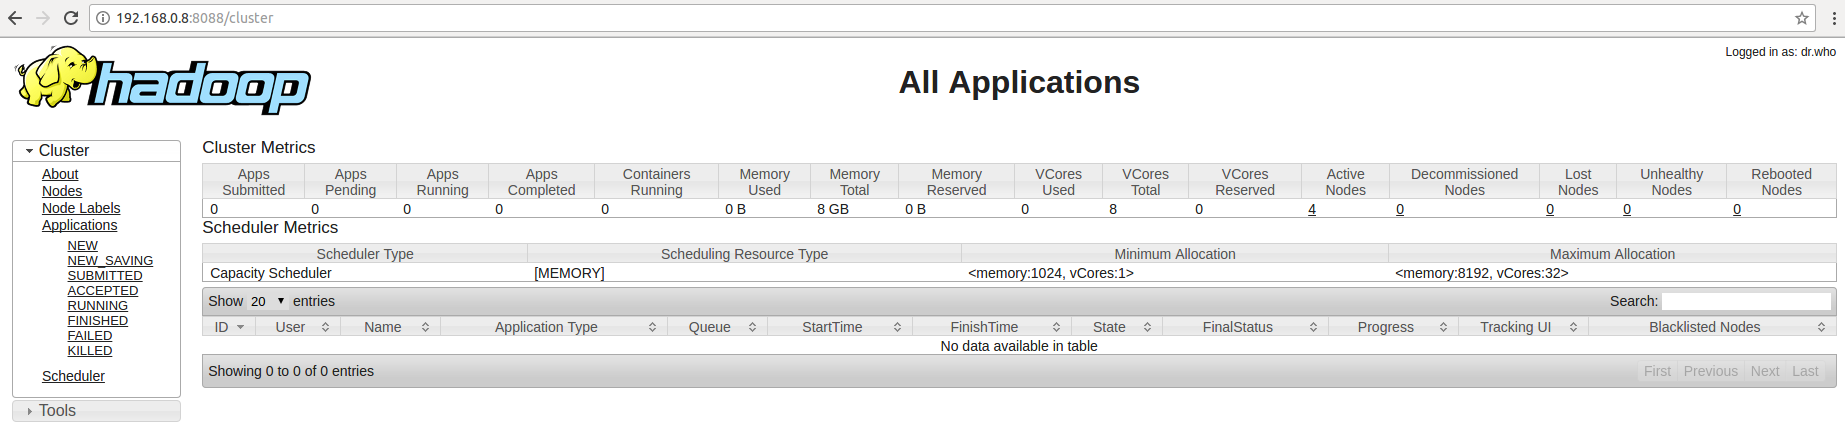The width and height of the screenshot is (1845, 434).
Task: Open the browser three-dot menu
Action: 1829,18
